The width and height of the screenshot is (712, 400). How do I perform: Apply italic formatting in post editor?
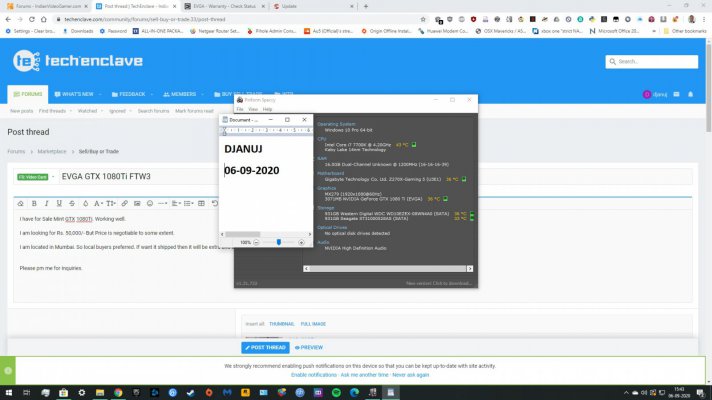[x=46, y=203]
